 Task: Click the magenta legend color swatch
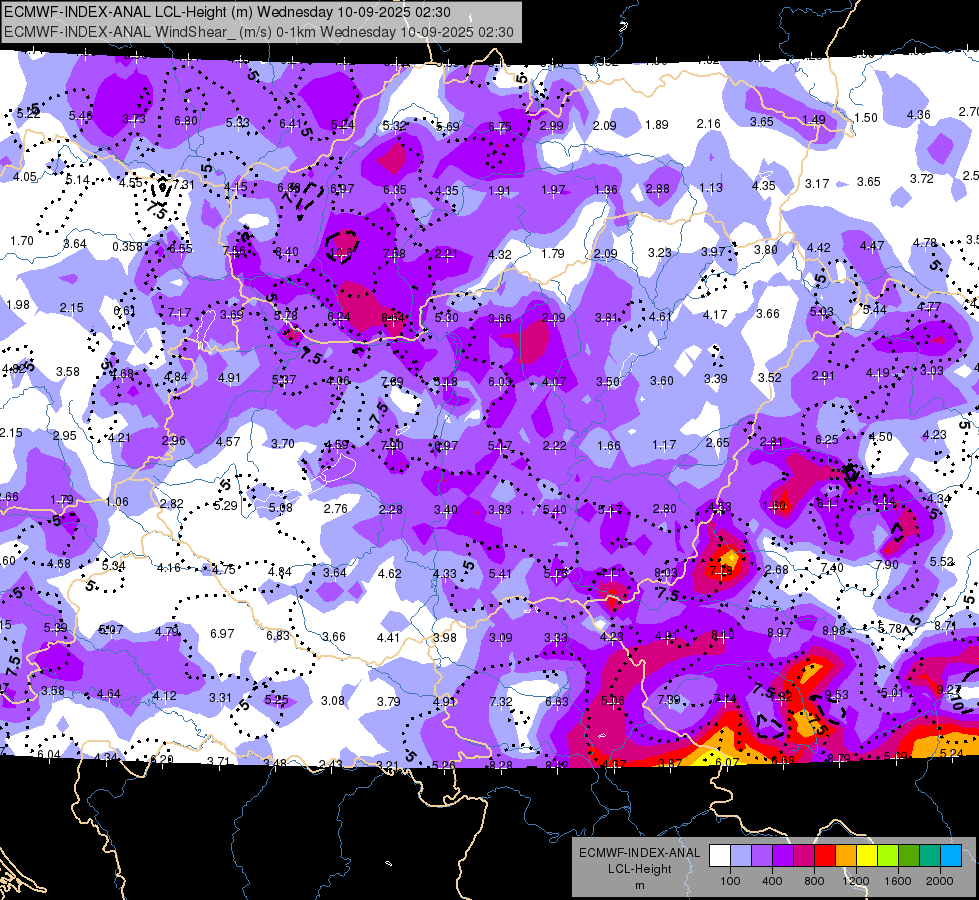pyautogui.click(x=804, y=856)
